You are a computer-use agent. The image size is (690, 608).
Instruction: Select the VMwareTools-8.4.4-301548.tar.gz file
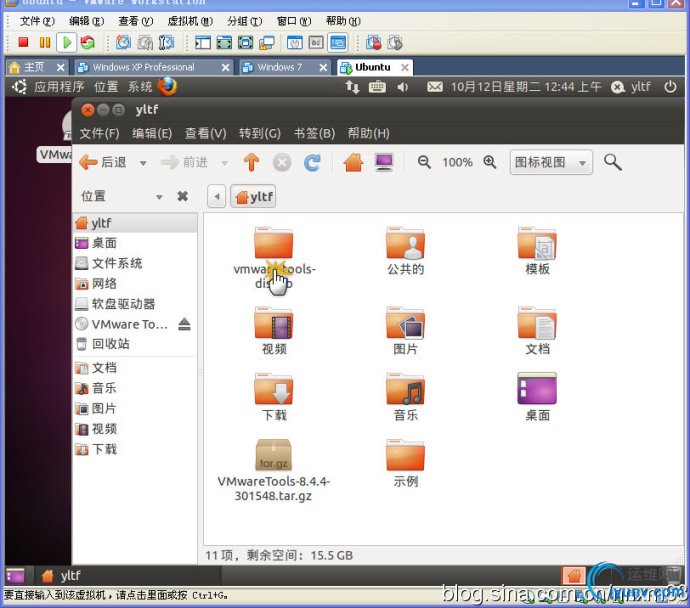click(273, 471)
